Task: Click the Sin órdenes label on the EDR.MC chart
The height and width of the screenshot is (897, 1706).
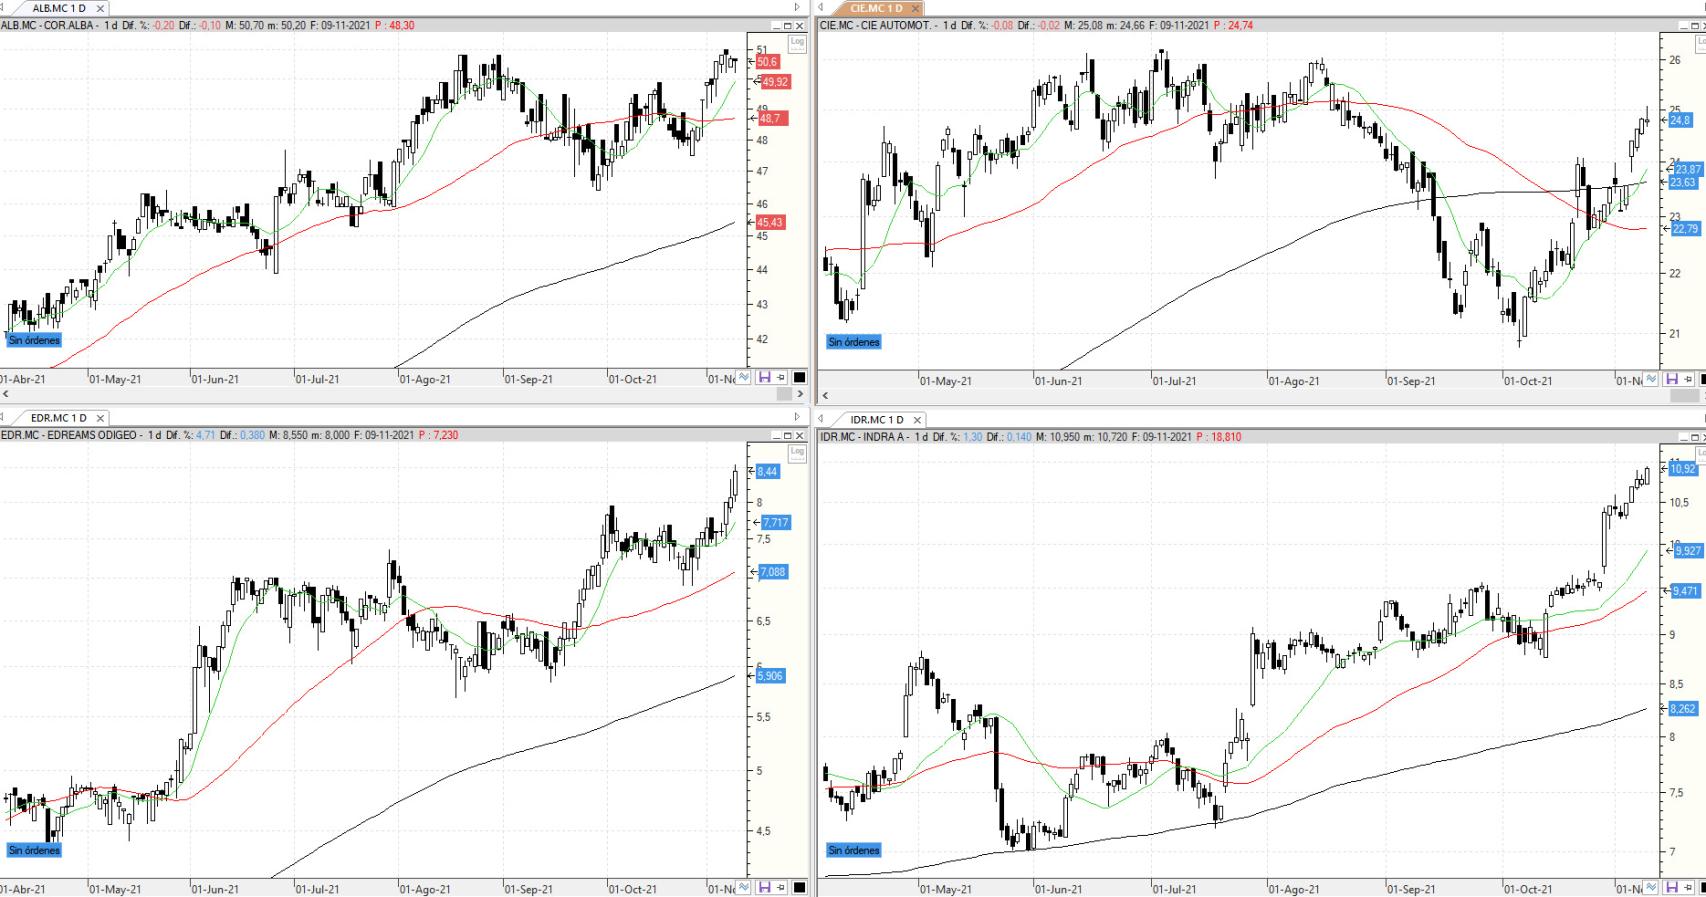Action: (x=34, y=850)
